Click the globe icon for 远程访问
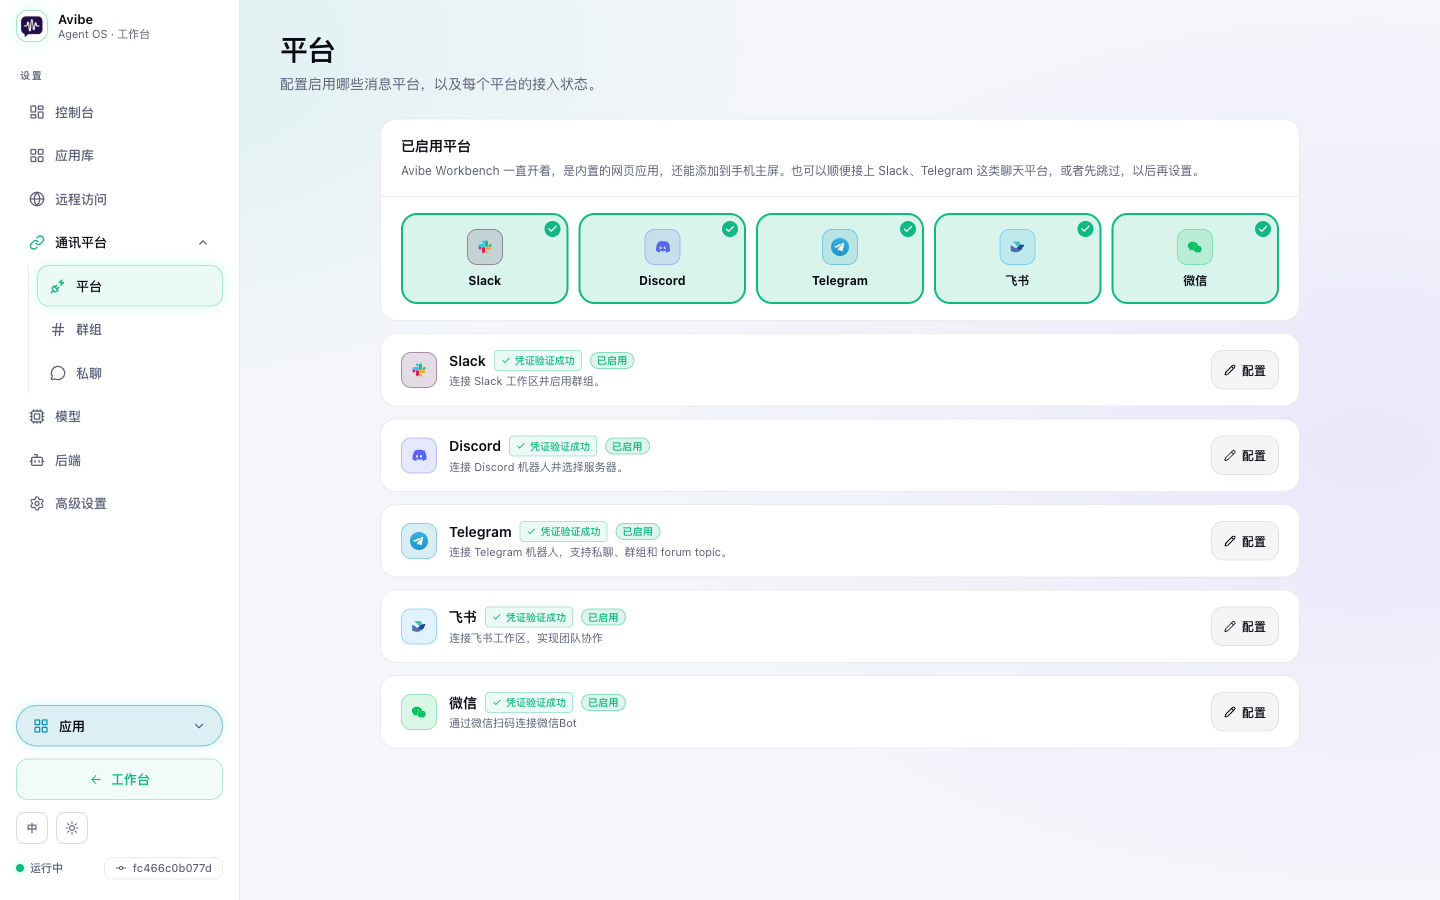The image size is (1440, 900). point(37,199)
